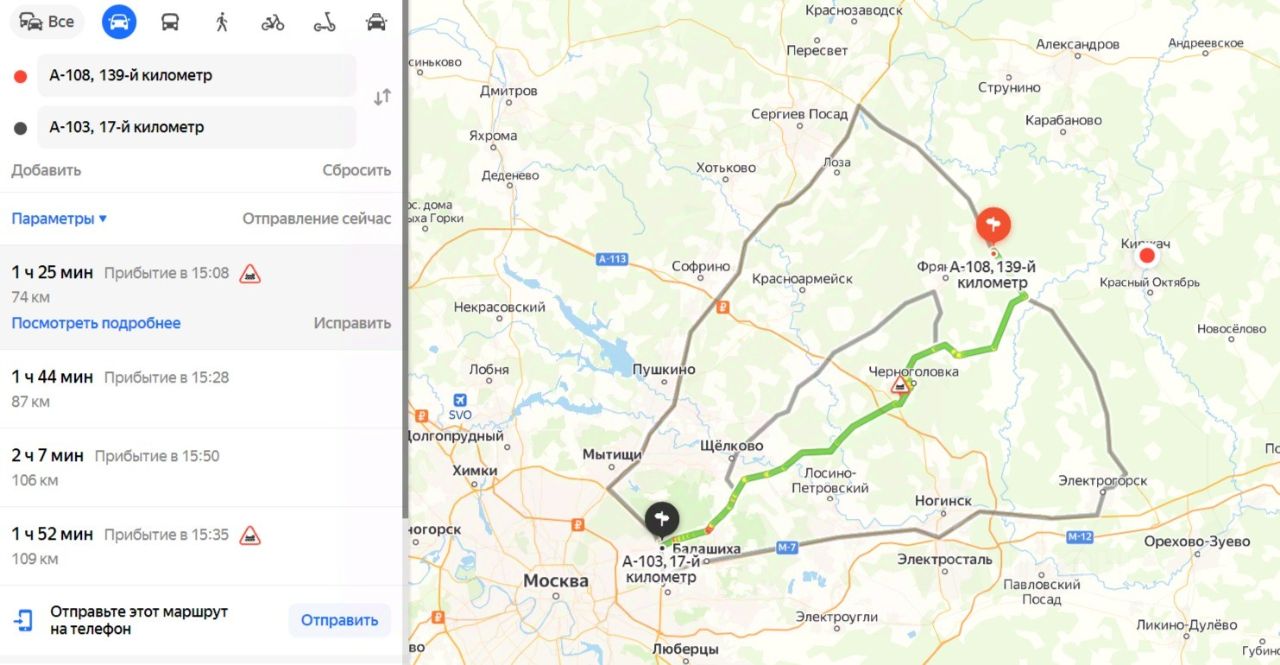Switch to walking route mode
Viewport: 1280px width, 665px height.
pos(221,22)
